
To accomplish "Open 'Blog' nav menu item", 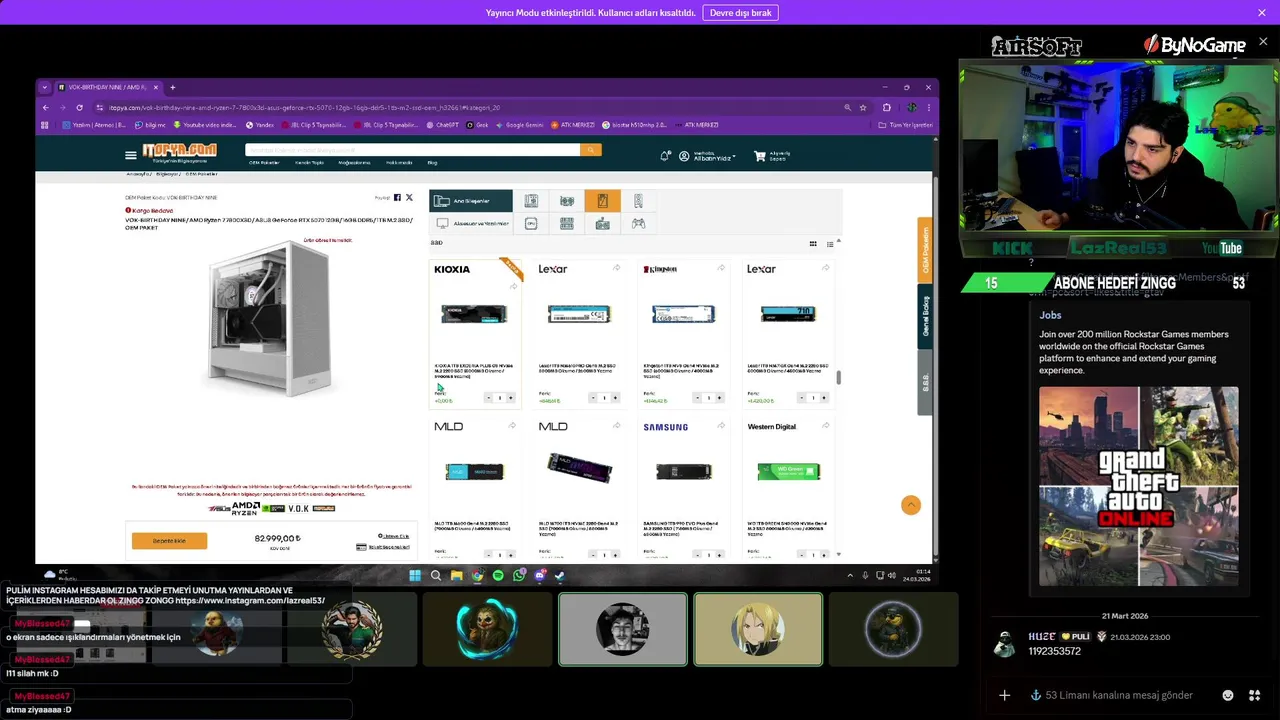I will [432, 162].
